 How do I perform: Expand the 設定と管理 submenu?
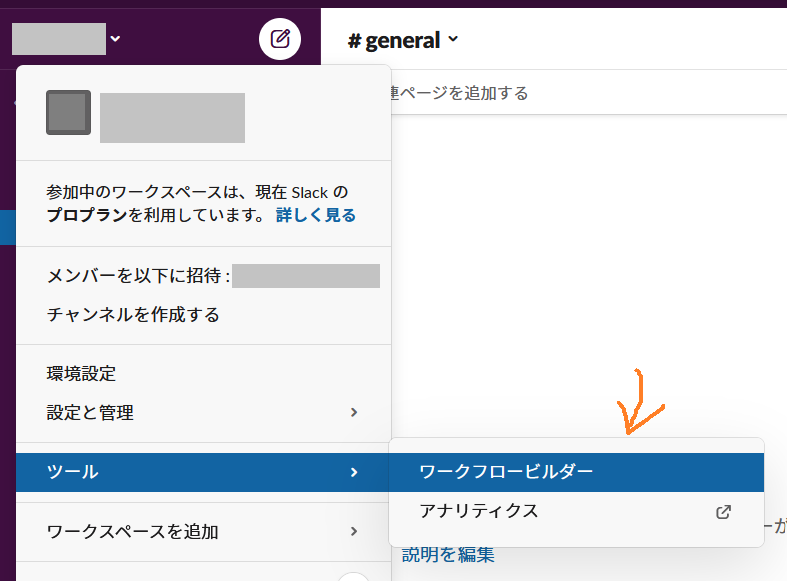[x=204, y=412]
